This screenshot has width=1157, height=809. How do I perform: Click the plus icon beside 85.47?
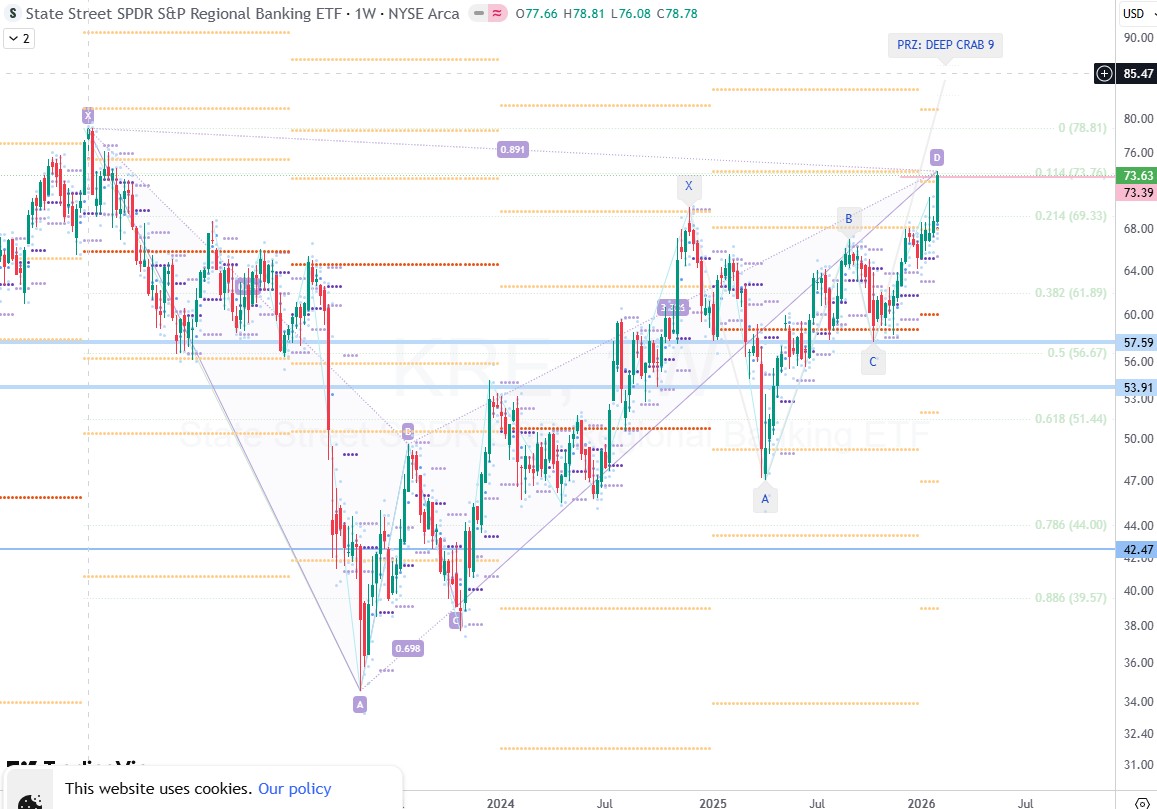1104,73
